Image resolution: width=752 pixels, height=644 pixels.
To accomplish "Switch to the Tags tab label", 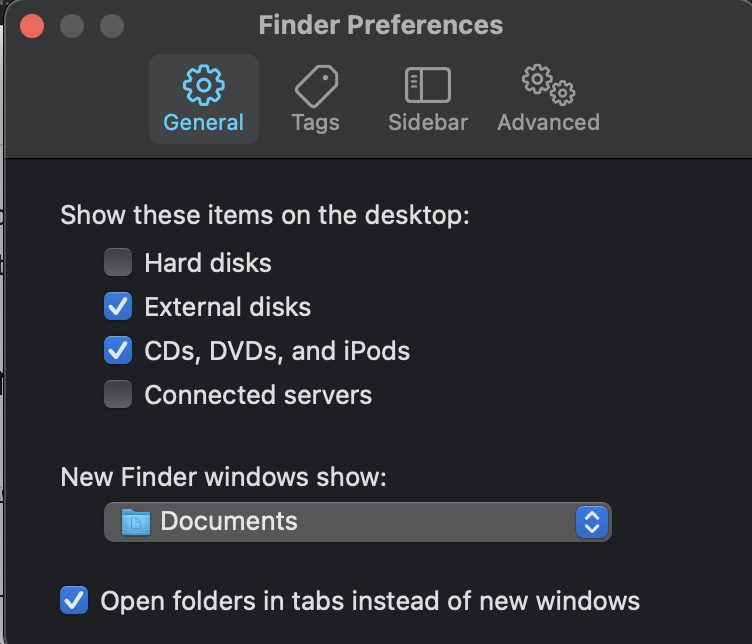I will (x=315, y=123).
